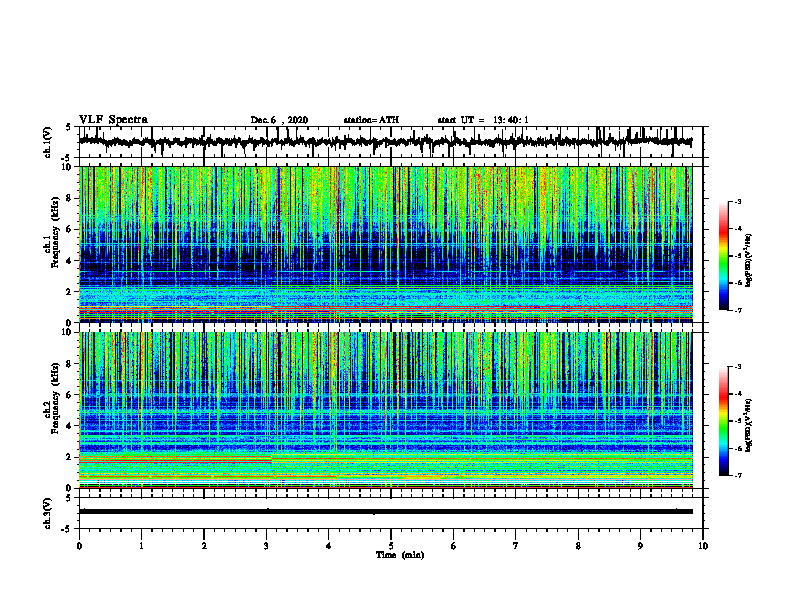Click time axis tick label "8"
This screenshot has height=612, width=792.
click(x=578, y=546)
